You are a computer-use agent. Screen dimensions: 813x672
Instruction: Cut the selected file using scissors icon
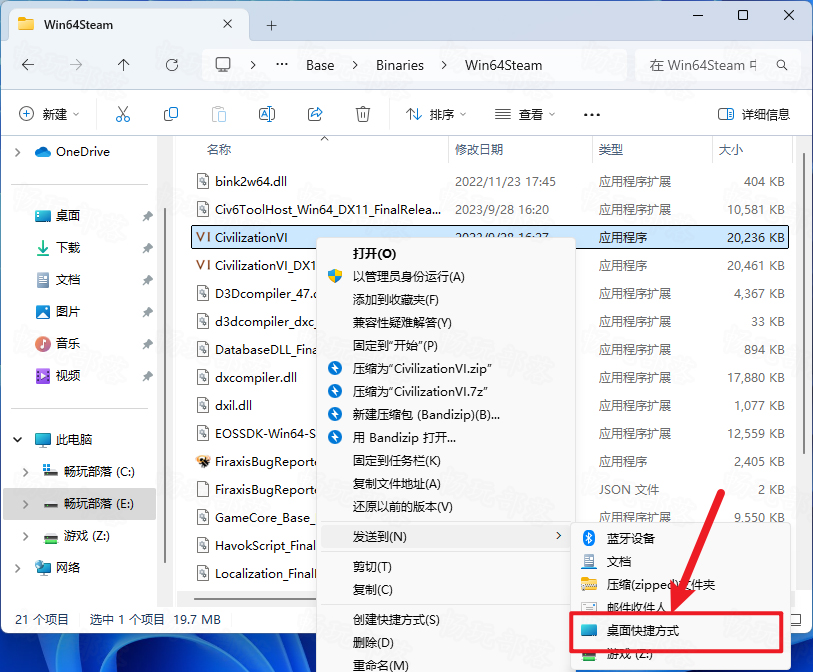coord(123,114)
